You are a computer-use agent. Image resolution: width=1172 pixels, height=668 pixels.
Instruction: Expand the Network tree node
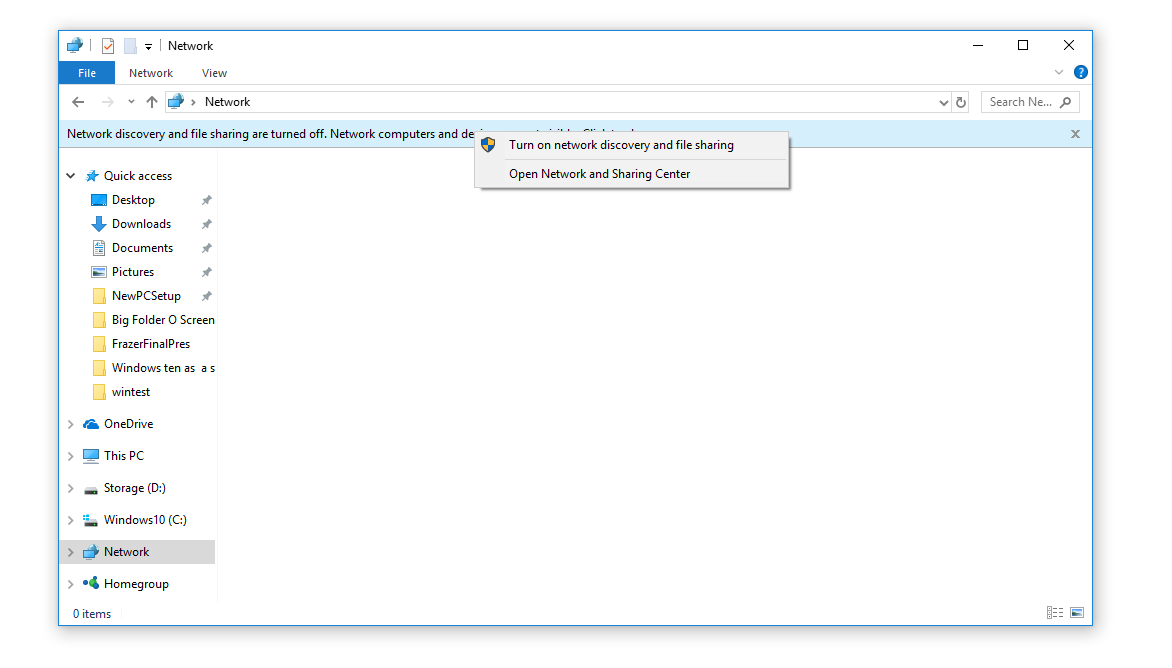tap(71, 552)
